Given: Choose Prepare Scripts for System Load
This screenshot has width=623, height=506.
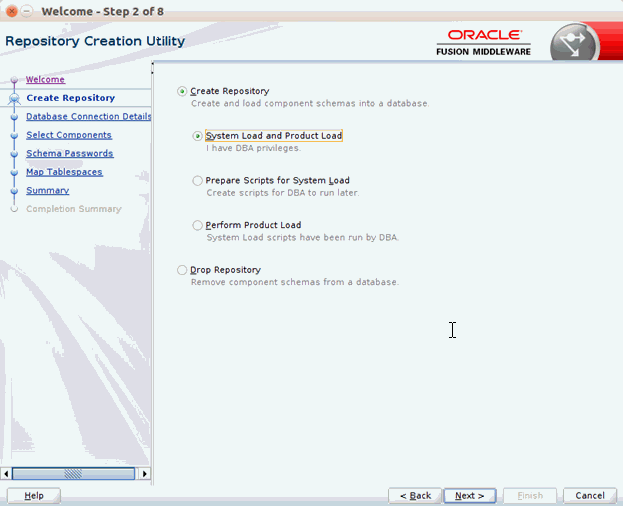Looking at the screenshot, I should point(197,181).
